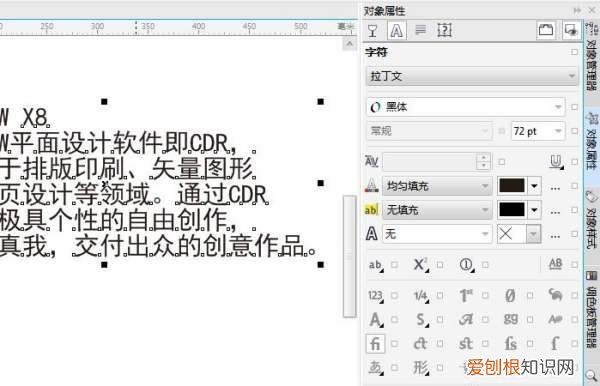600x386 pixels.
Task: Open the A stylistic alternates icon
Action: pos(377,320)
